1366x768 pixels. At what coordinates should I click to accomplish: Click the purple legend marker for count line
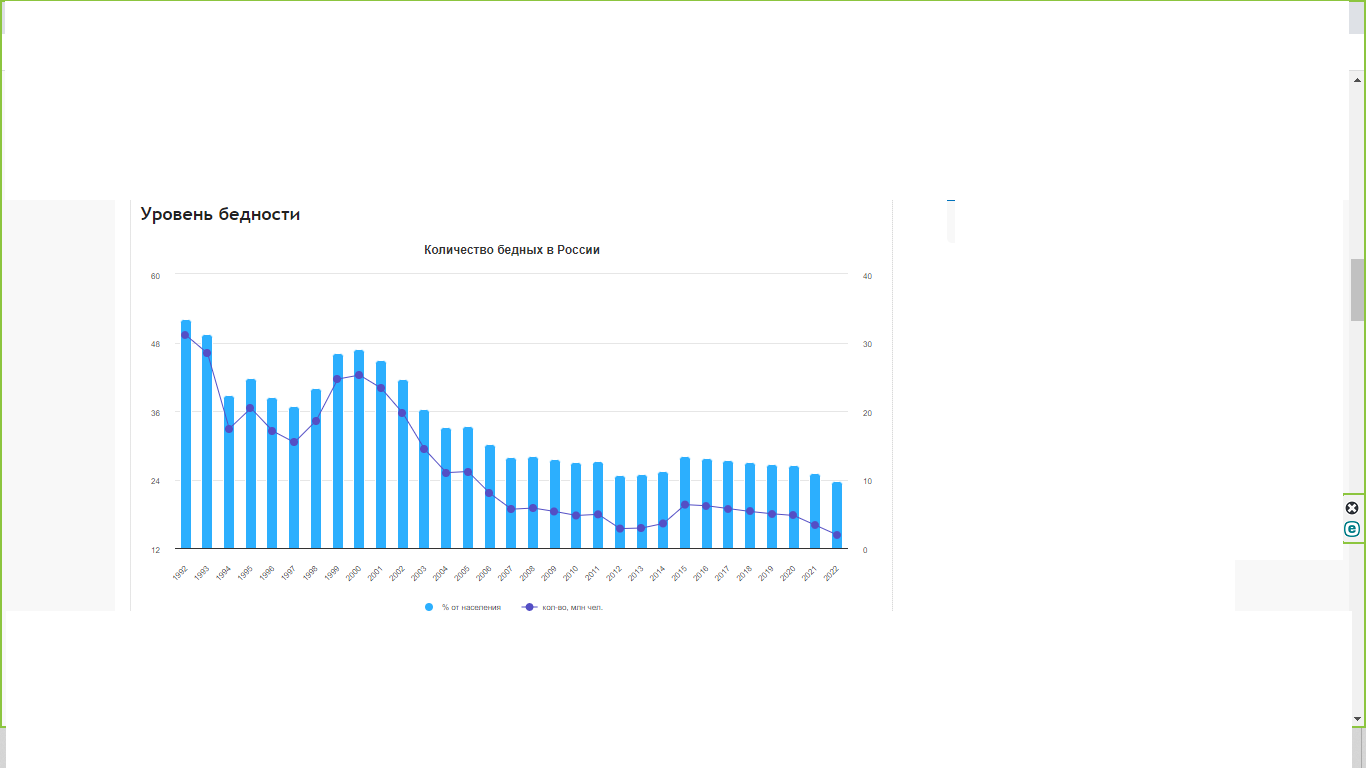[x=529, y=607]
